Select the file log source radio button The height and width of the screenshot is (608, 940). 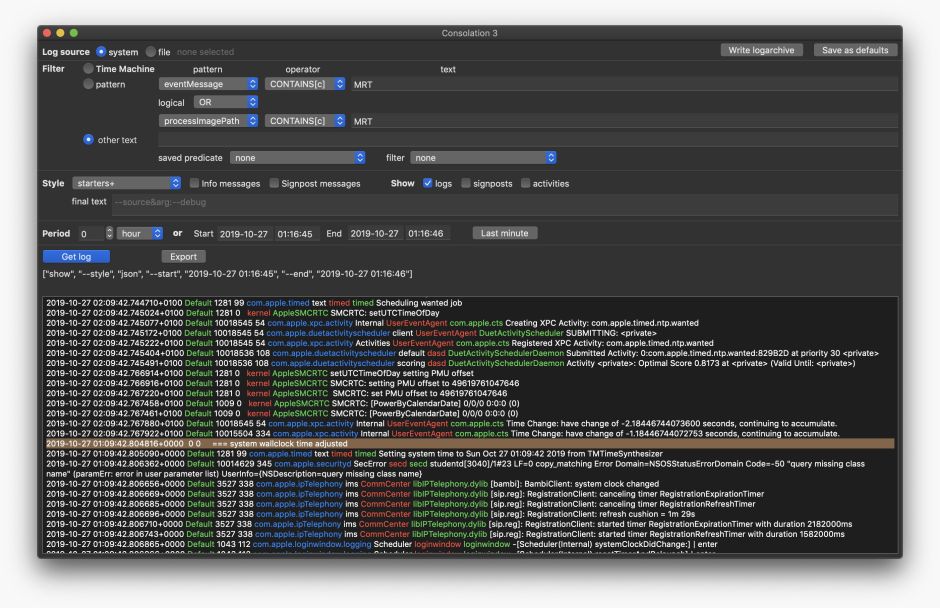click(151, 51)
